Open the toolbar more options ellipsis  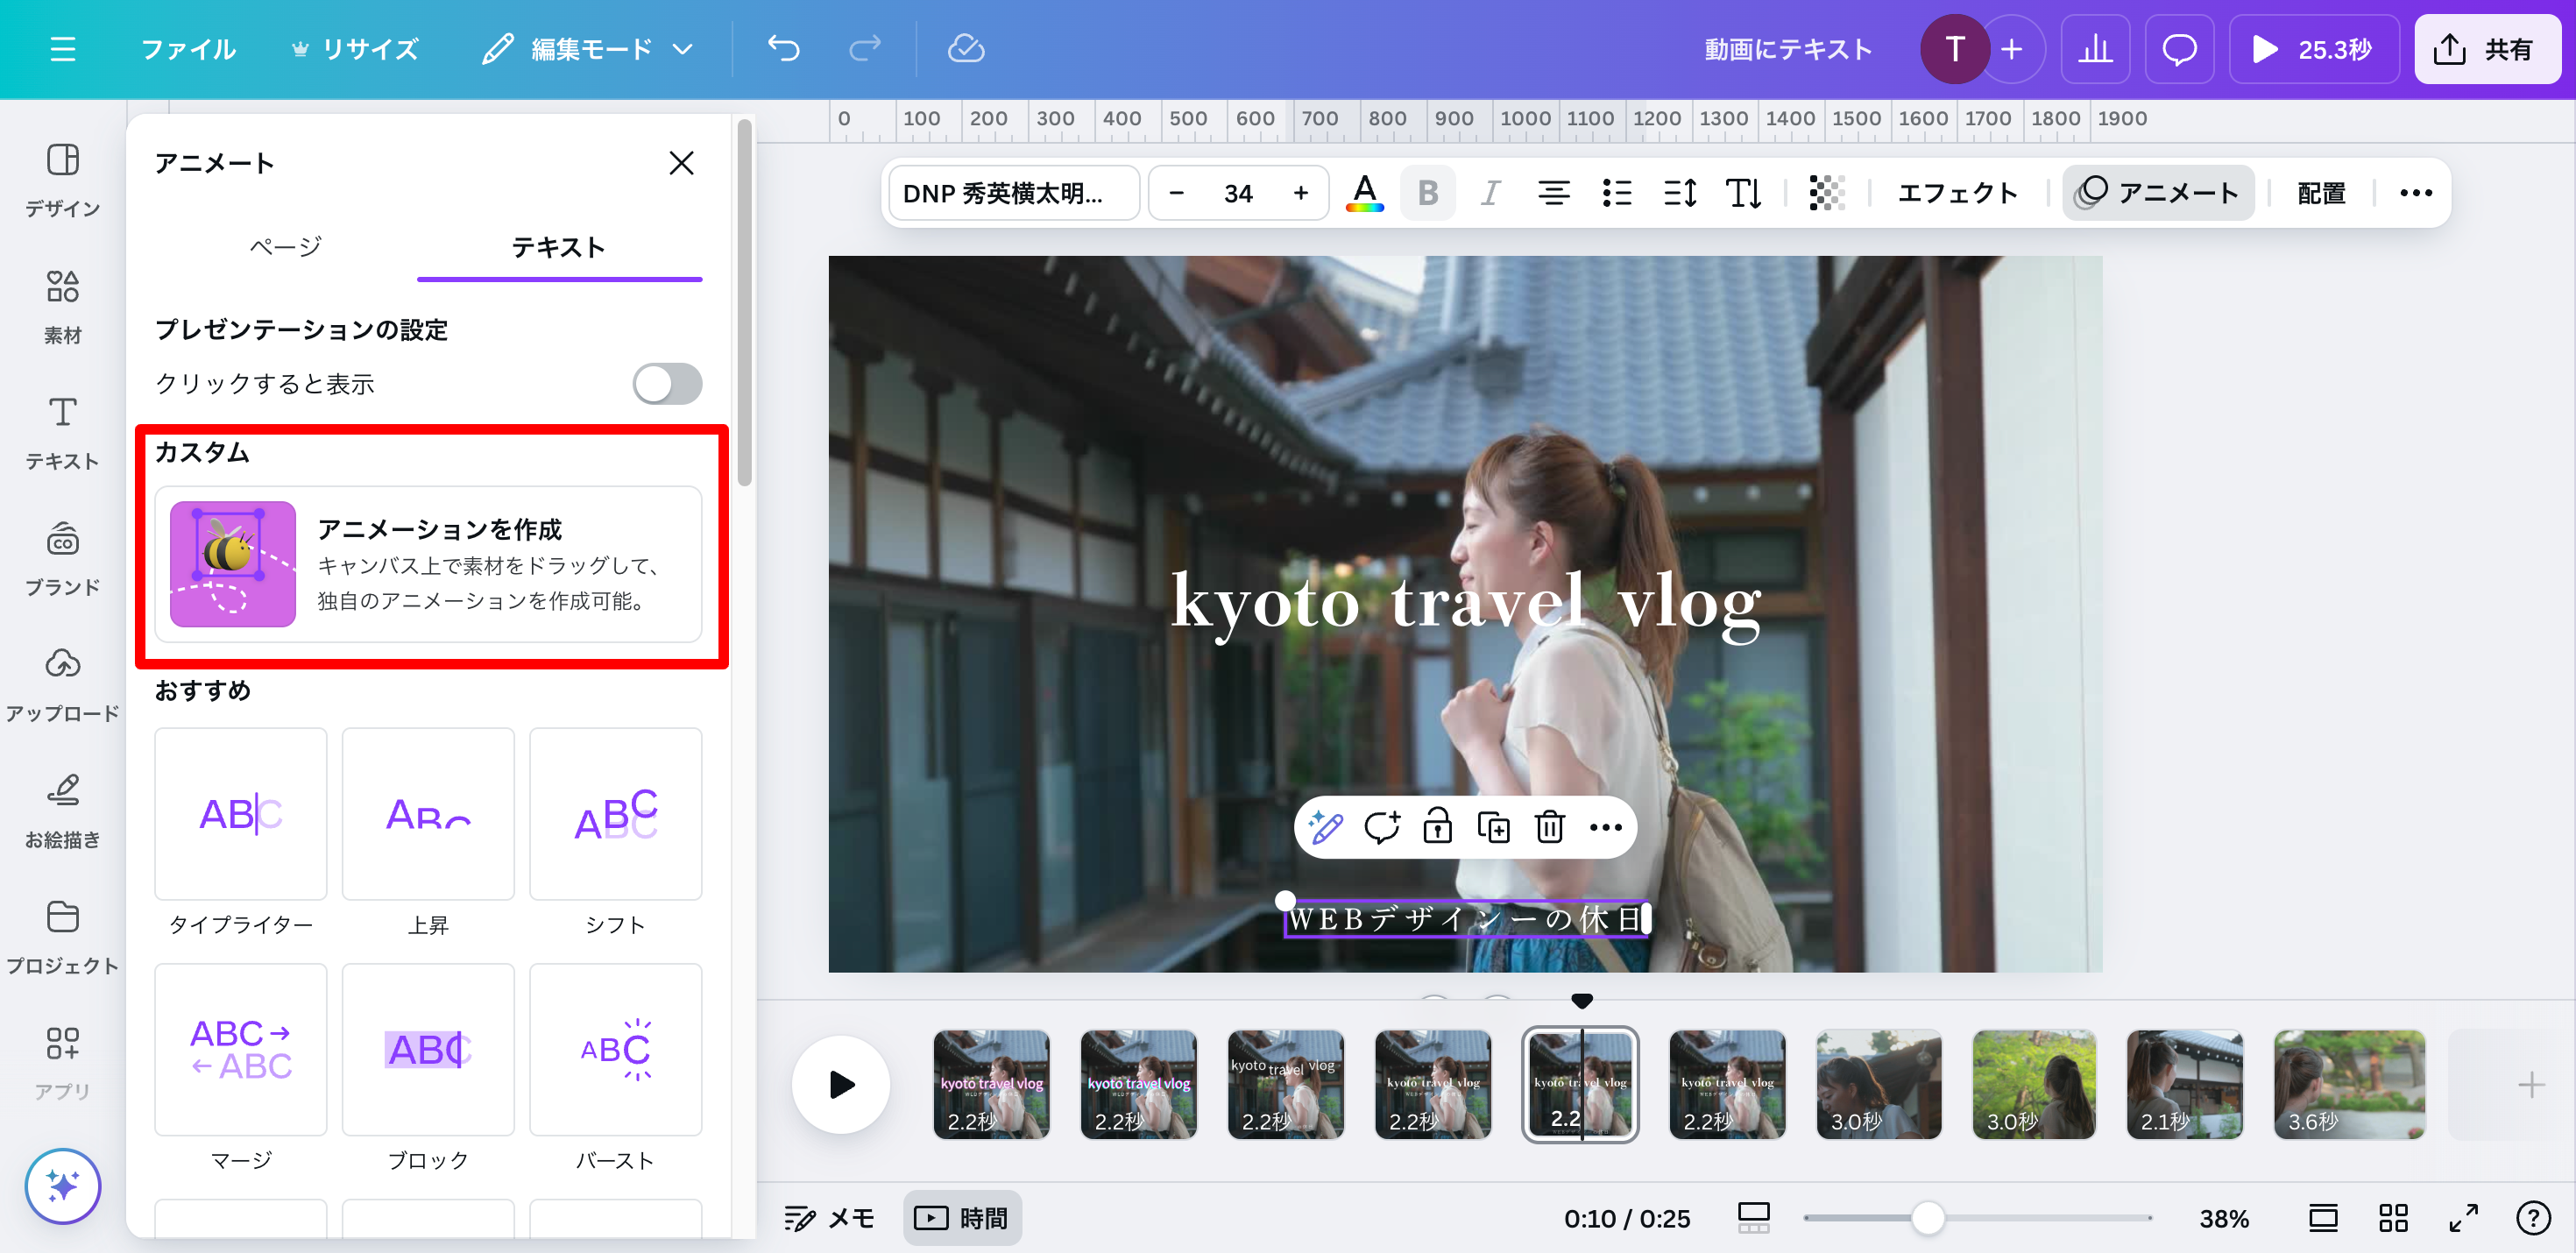pos(2415,193)
